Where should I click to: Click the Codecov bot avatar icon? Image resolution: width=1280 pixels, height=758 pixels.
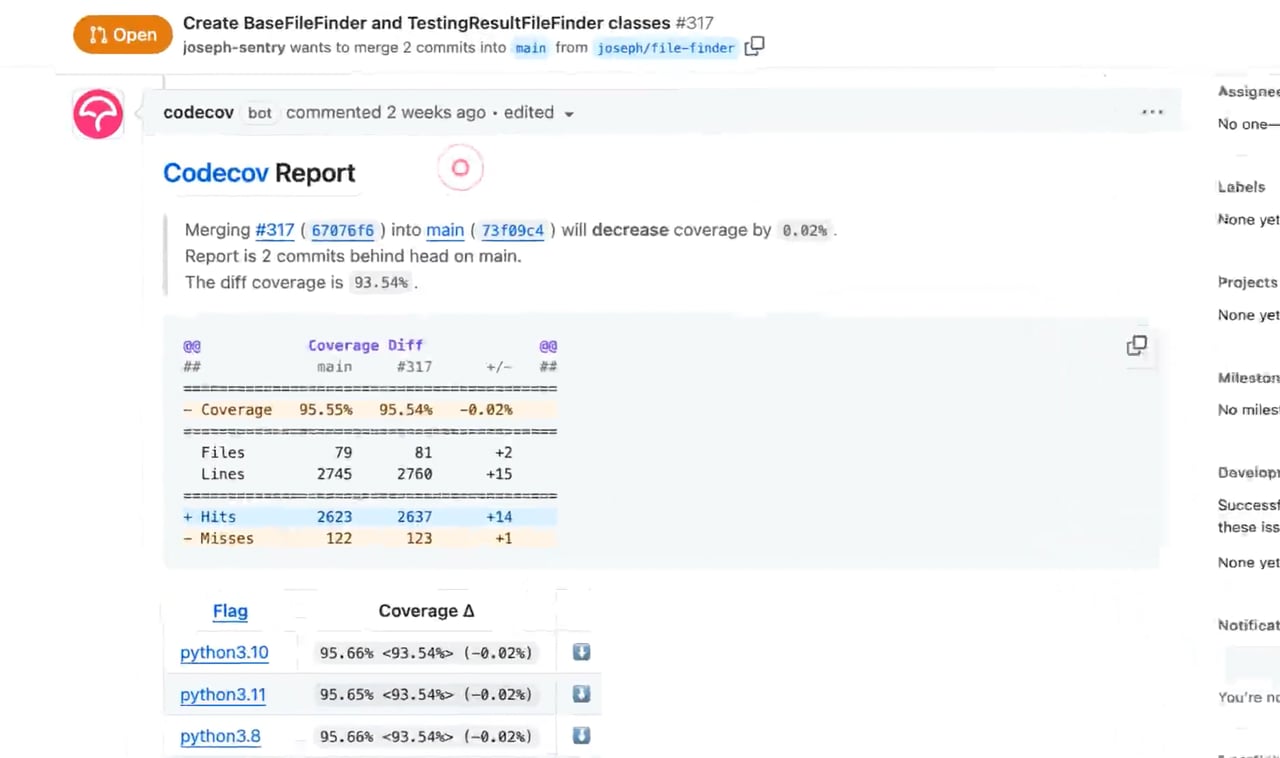pyautogui.click(x=98, y=113)
